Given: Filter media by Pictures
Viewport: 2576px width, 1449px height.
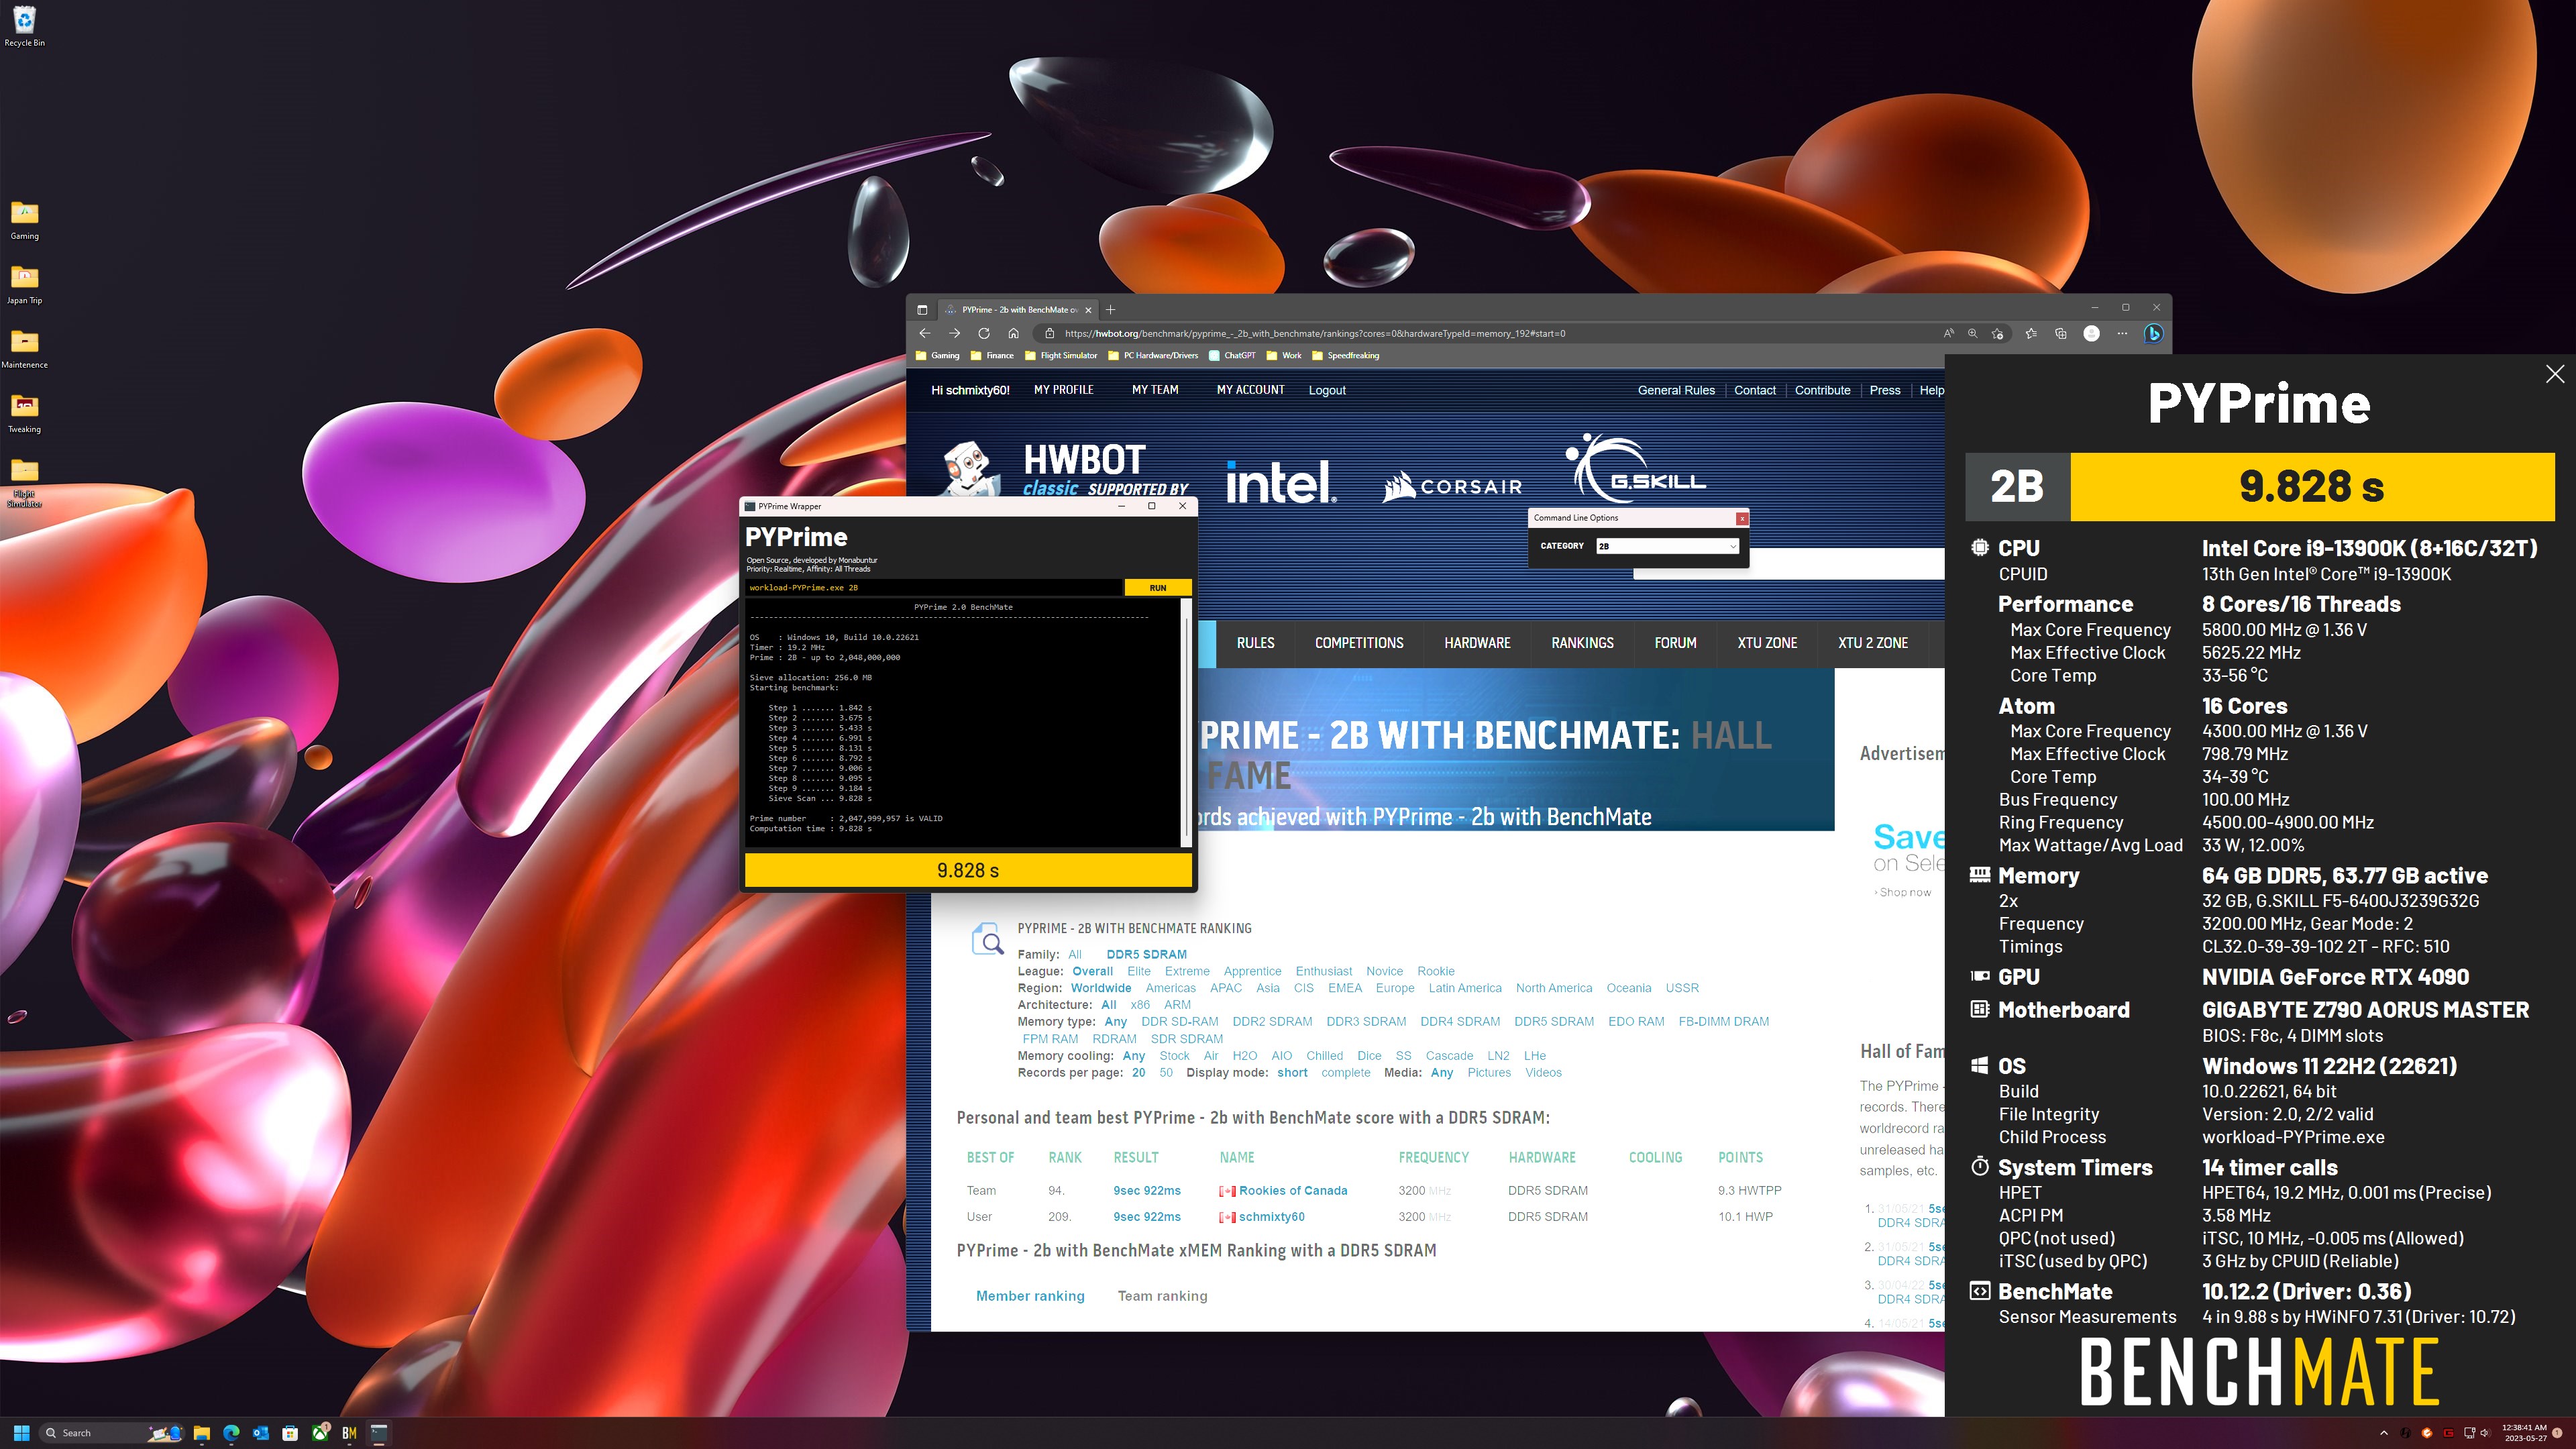Looking at the screenshot, I should (1488, 1072).
